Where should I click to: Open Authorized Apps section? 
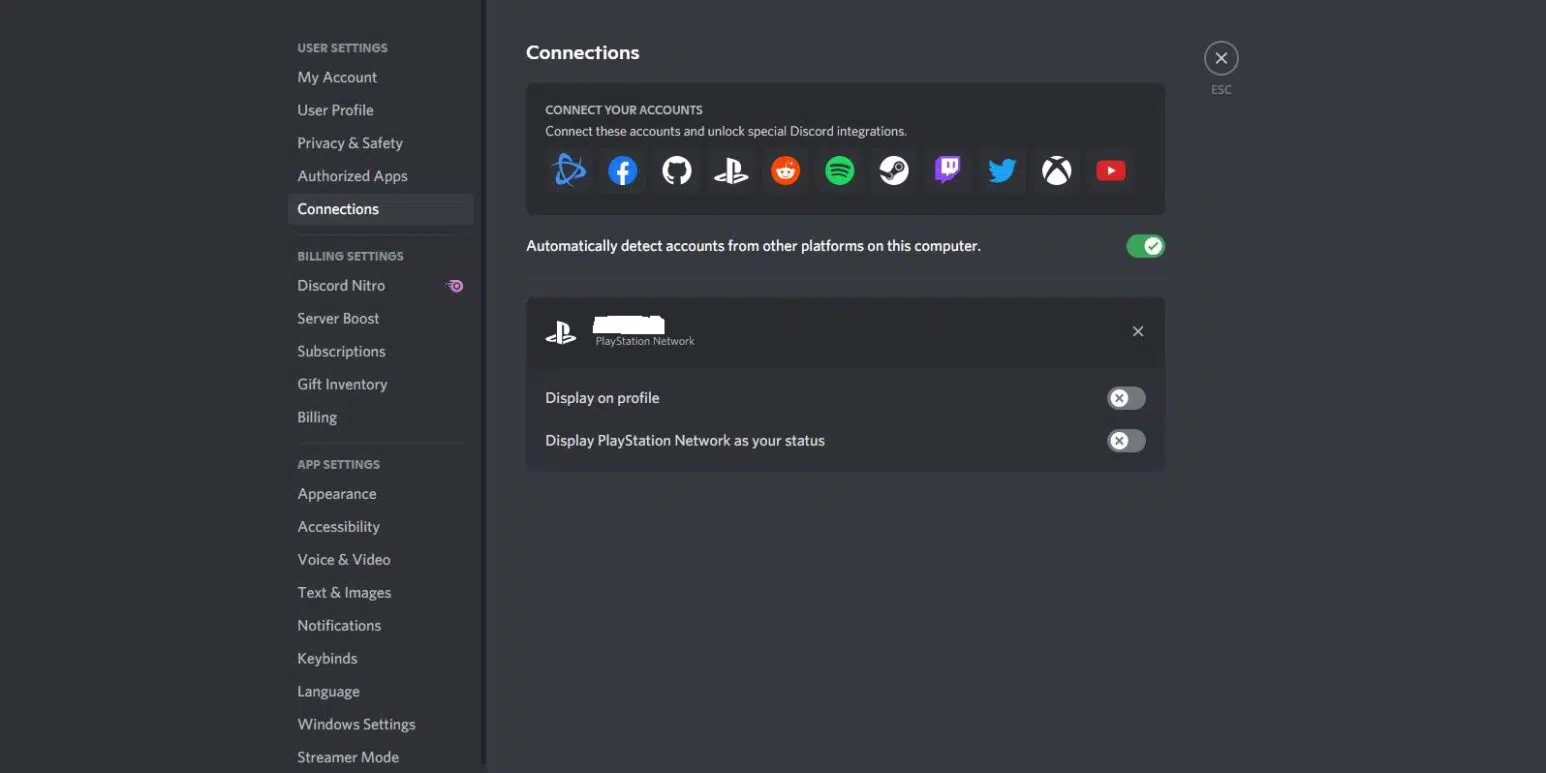point(352,176)
